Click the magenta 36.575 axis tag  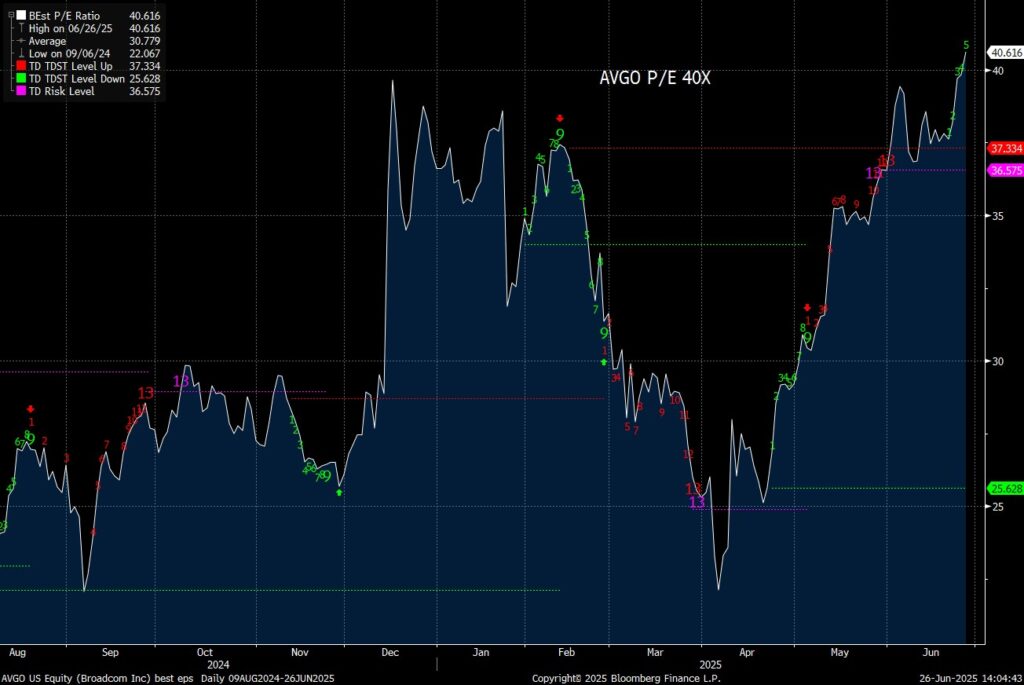click(x=1006, y=170)
